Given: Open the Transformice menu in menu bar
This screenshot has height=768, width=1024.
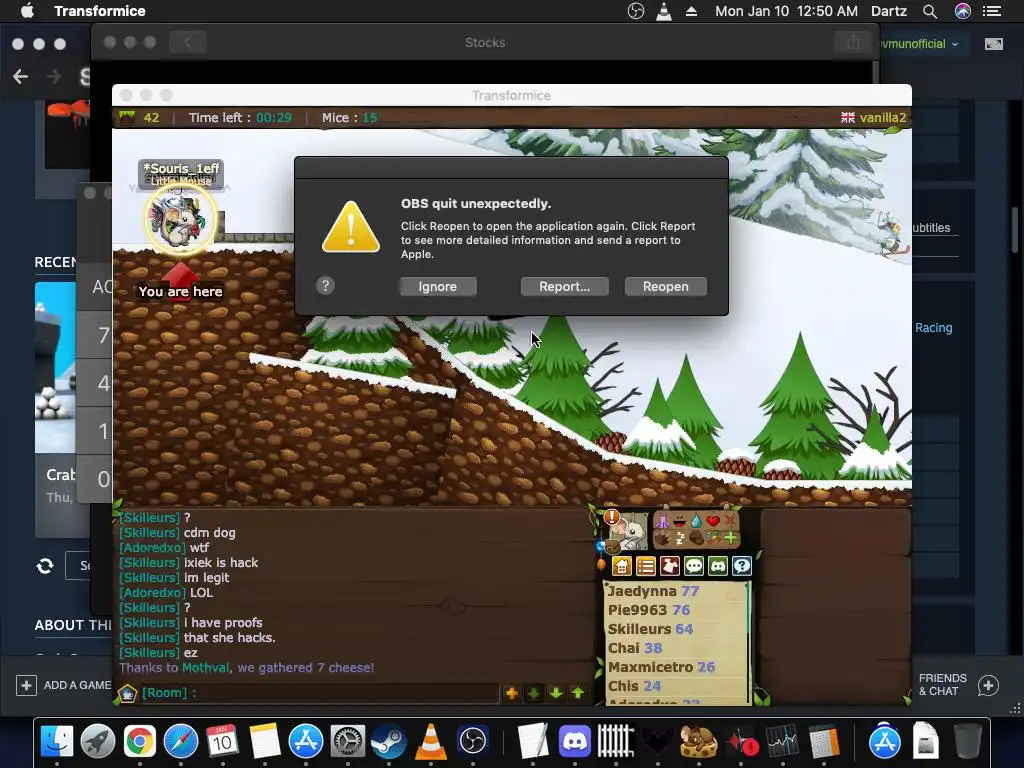Looking at the screenshot, I should pos(100,11).
